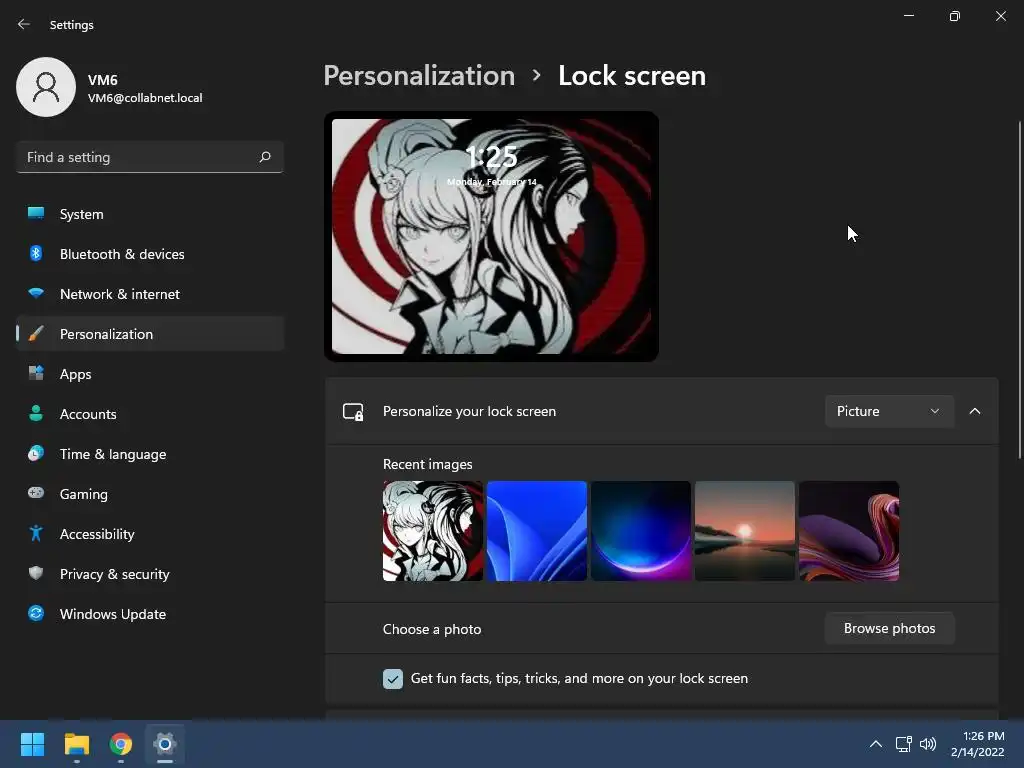The image size is (1024, 768).
Task: Click the Lock screen page title
Action: coord(632,76)
